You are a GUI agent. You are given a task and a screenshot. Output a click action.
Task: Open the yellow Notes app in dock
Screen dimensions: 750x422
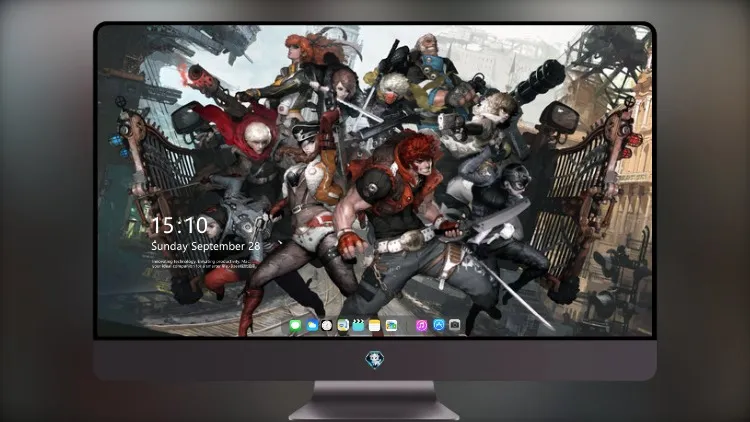[375, 326]
